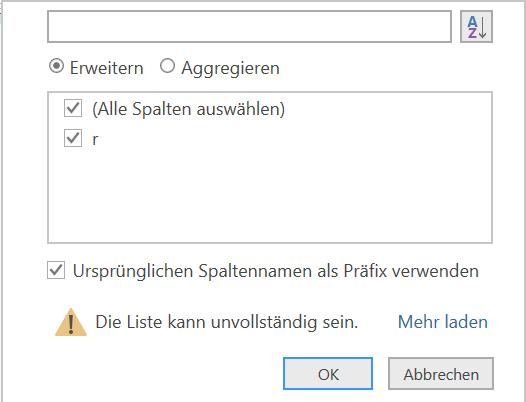Click the Erweitern label text

coord(107,68)
